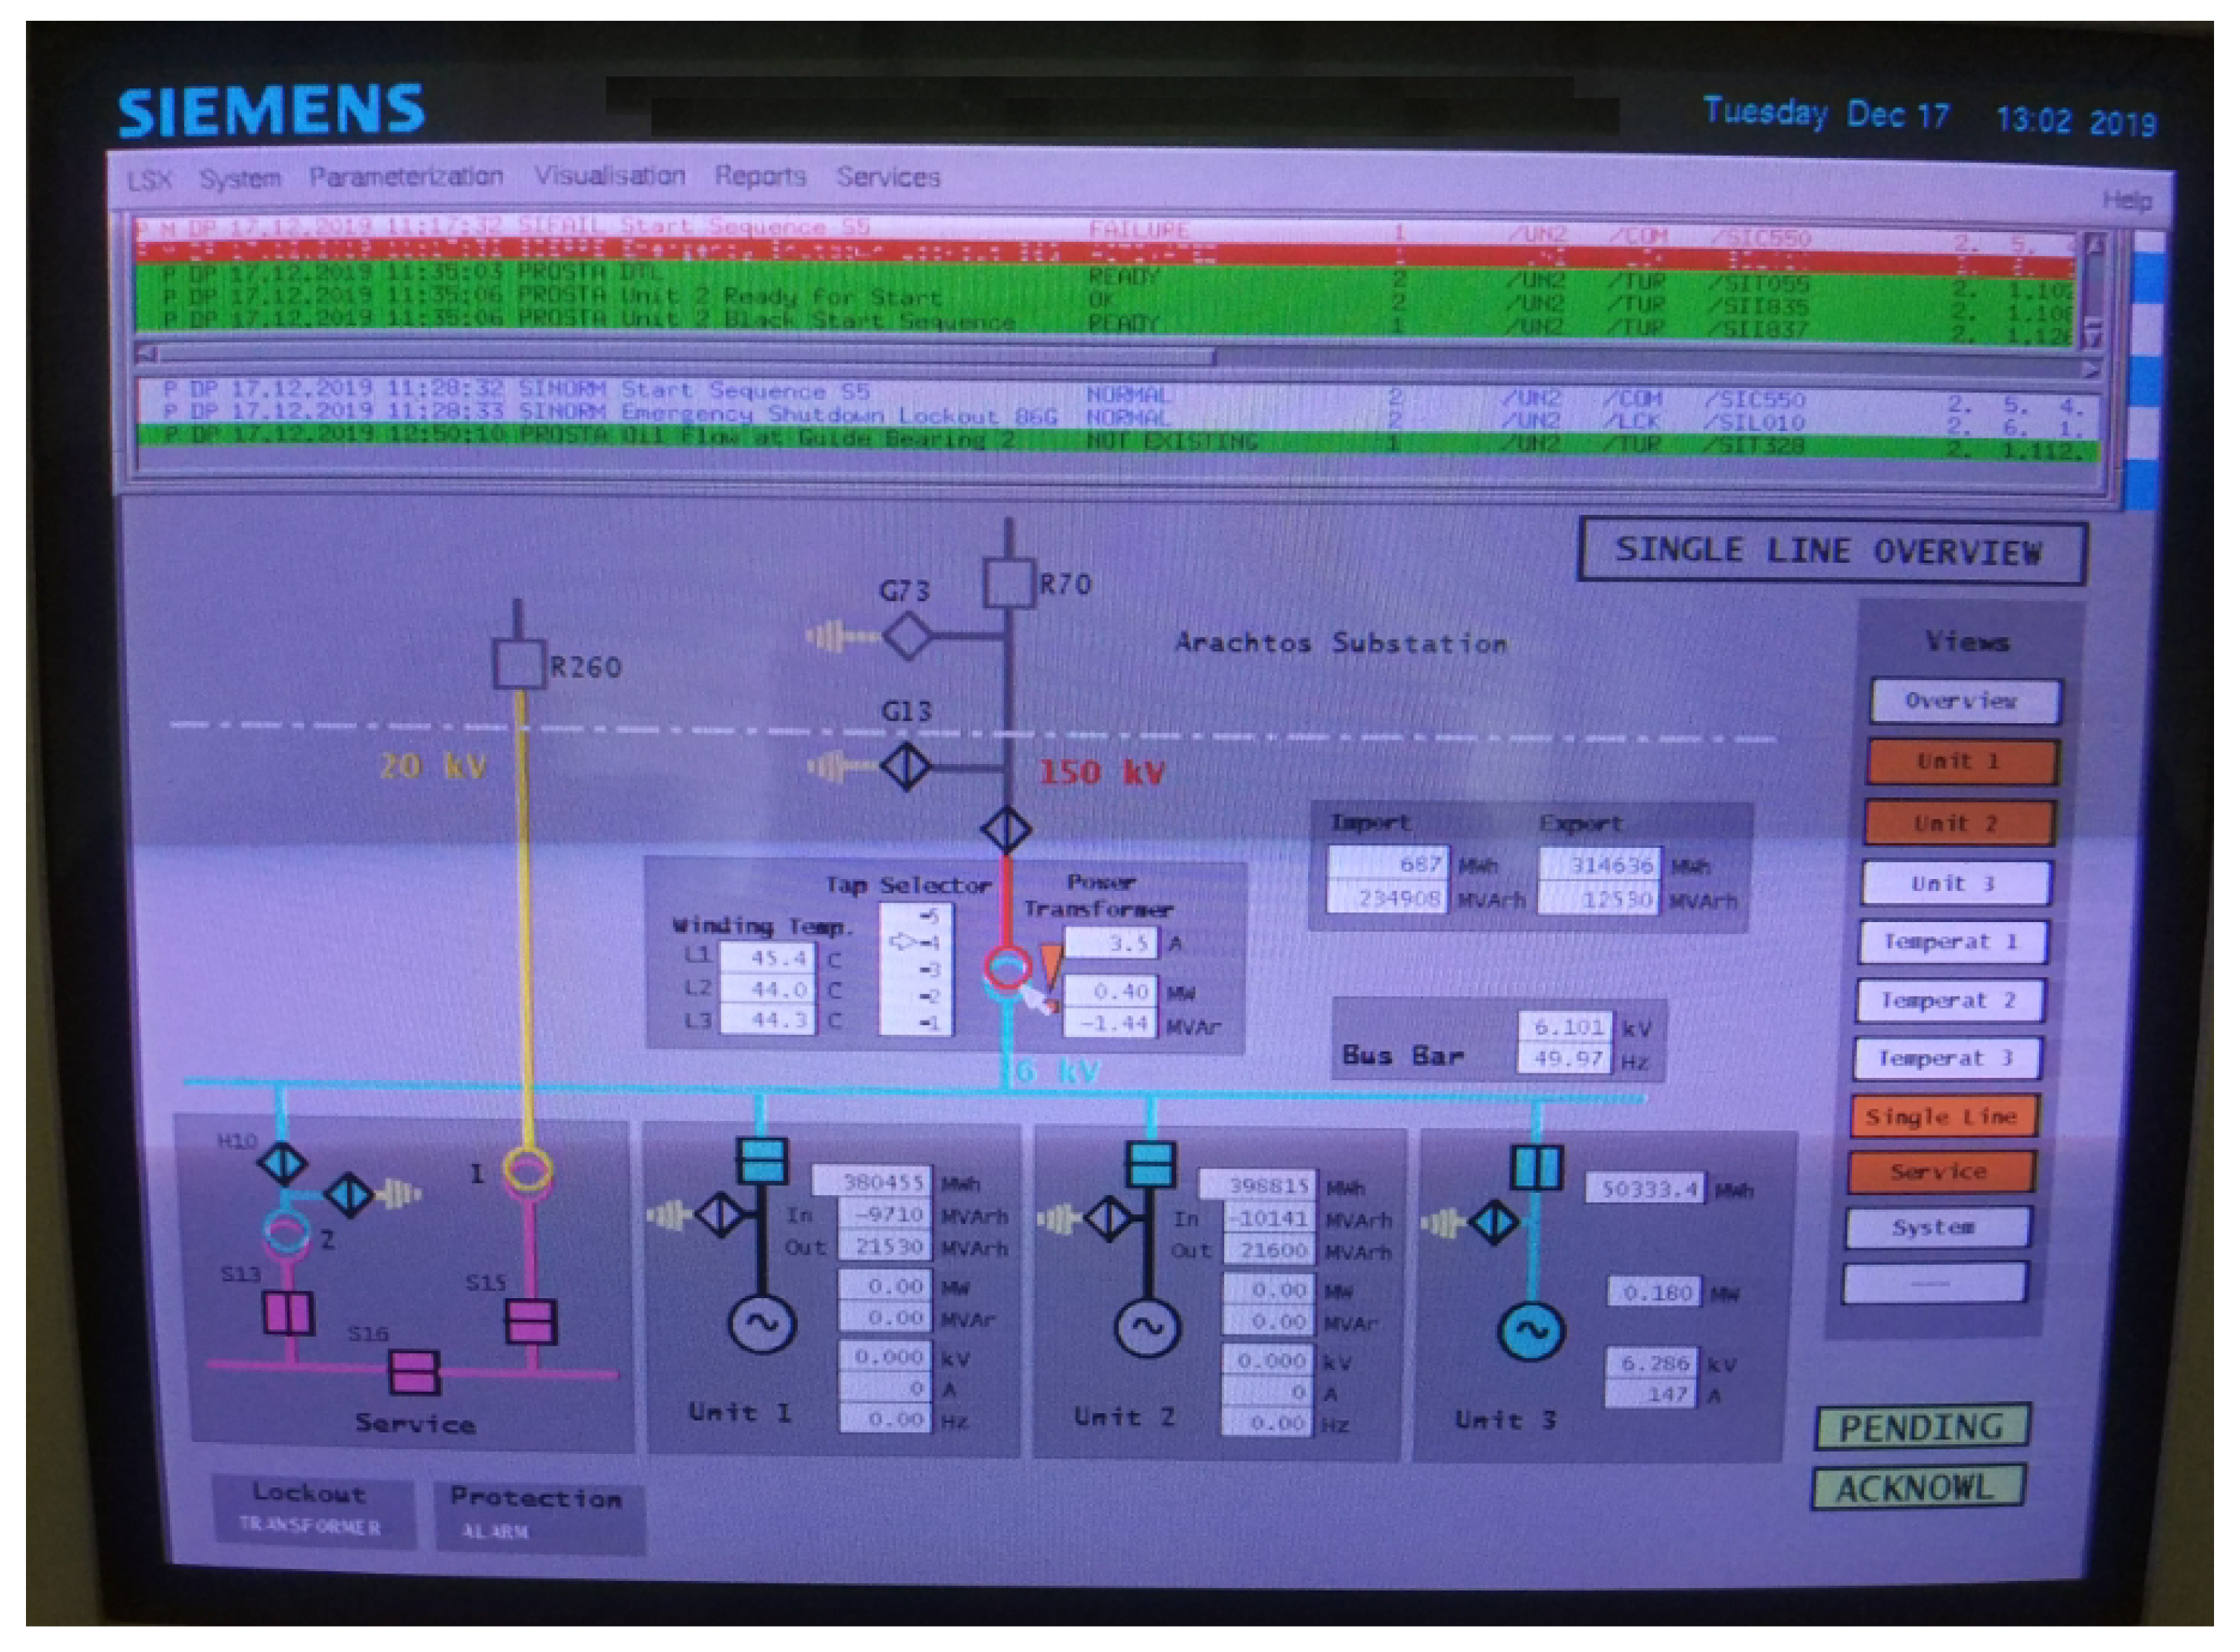Toggle the H10 disconnector switch

pos(282,1163)
